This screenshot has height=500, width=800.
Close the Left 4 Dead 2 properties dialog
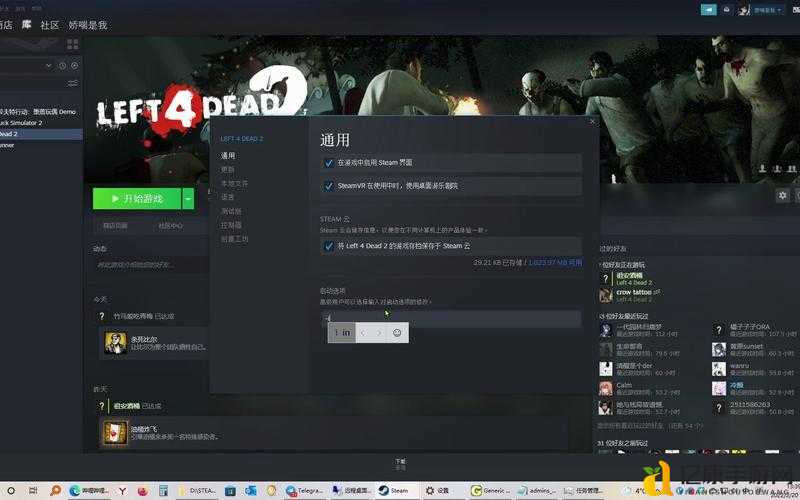[x=592, y=122]
